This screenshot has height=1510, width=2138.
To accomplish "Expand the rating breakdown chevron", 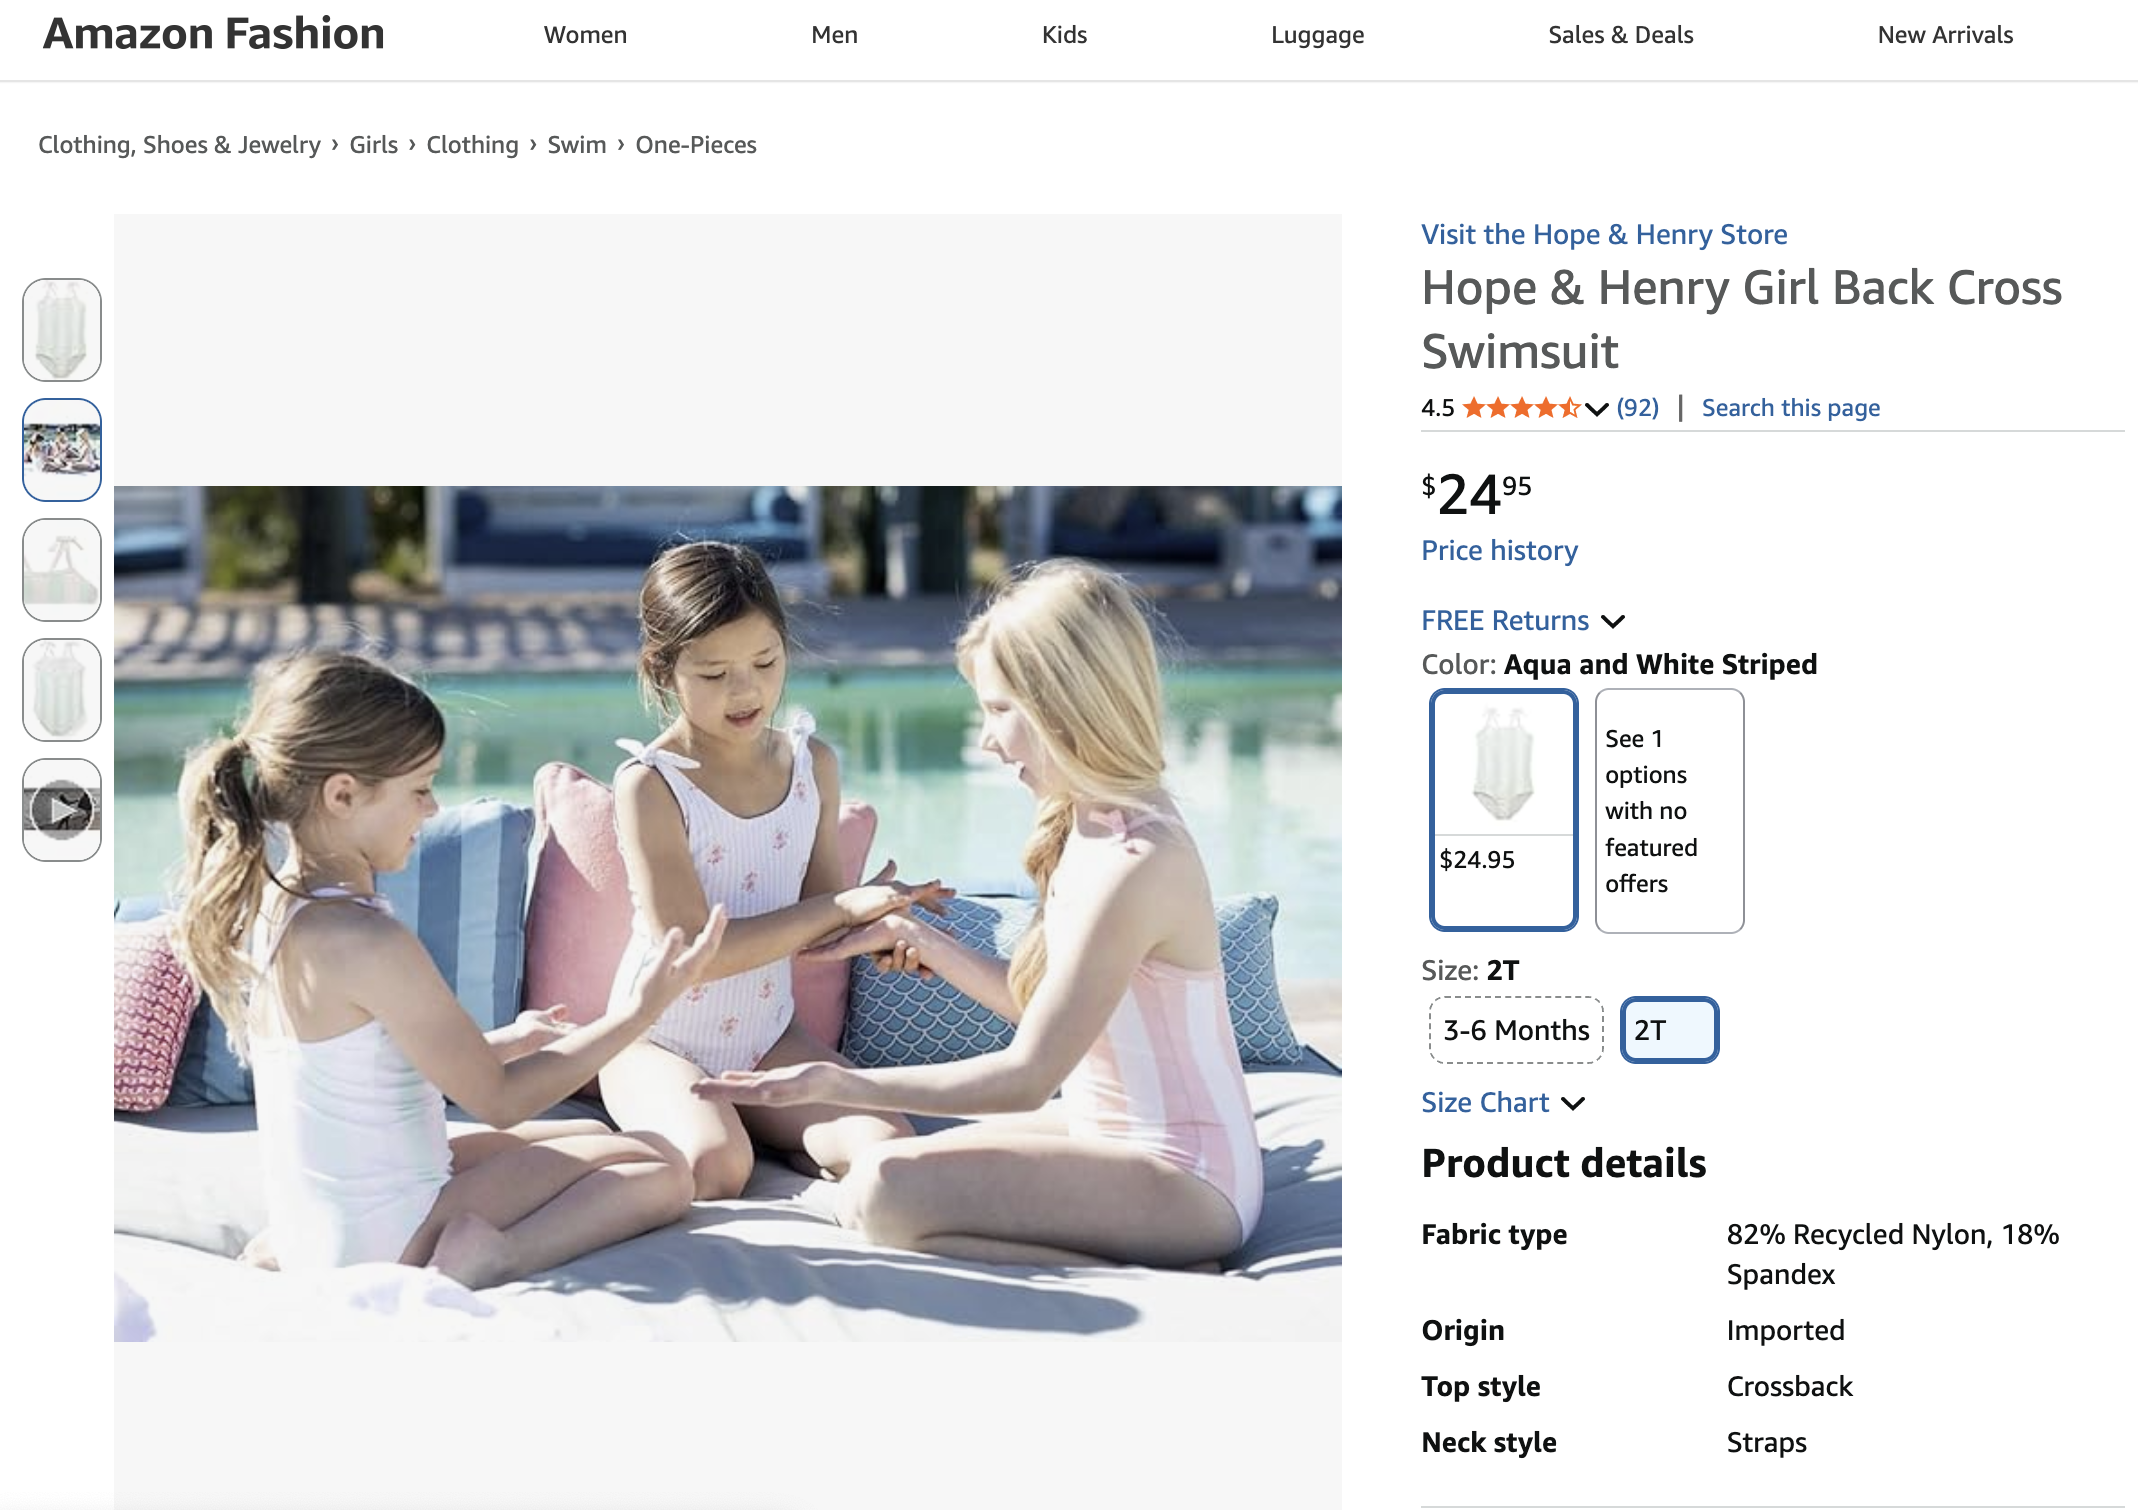I will point(1597,409).
